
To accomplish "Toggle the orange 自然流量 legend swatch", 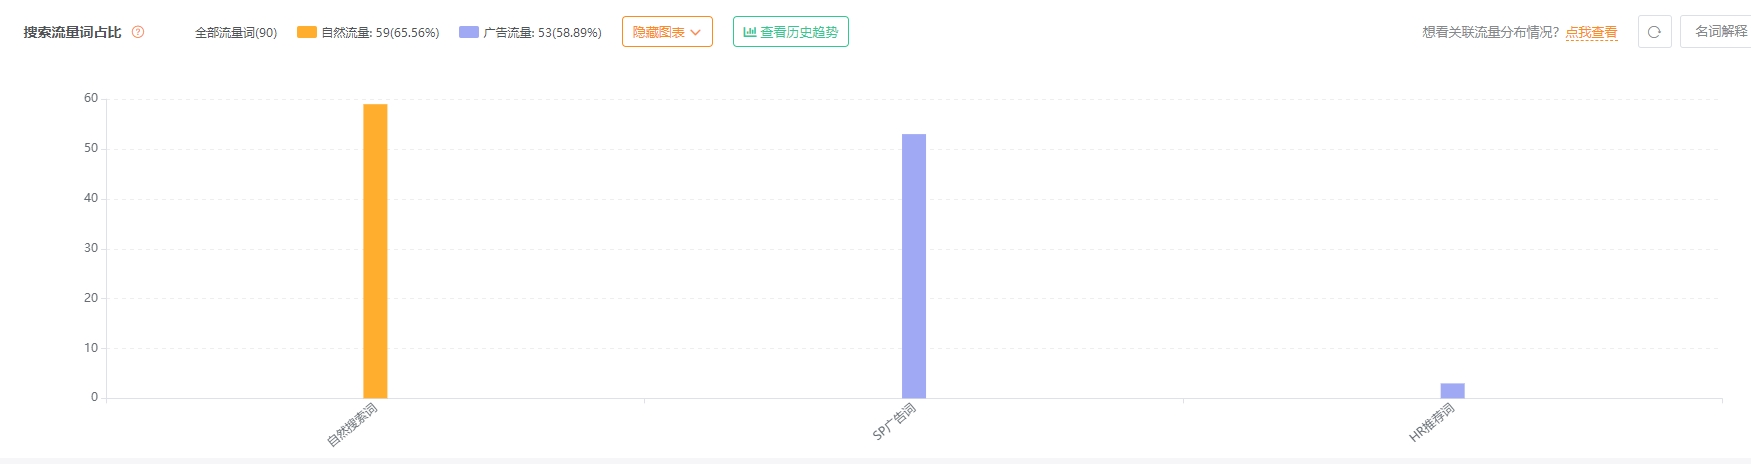I will (307, 32).
